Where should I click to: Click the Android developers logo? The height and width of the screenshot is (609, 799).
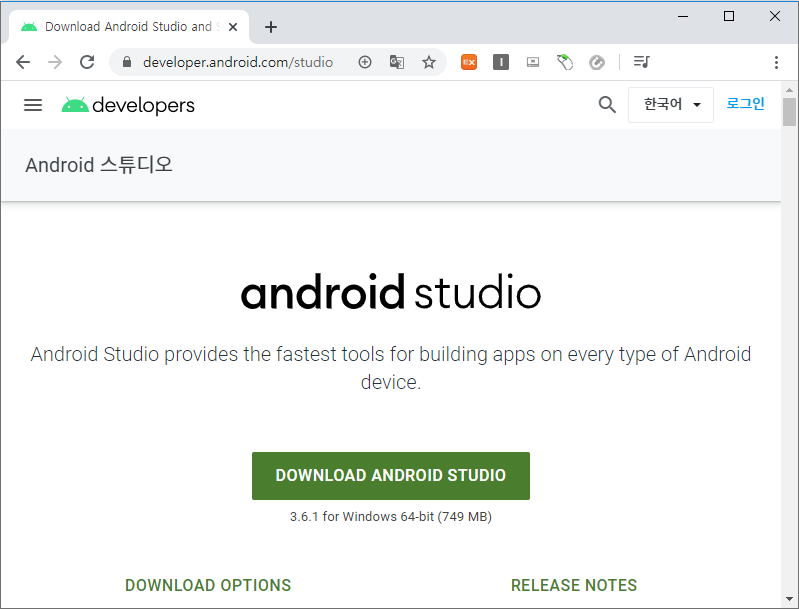click(128, 105)
